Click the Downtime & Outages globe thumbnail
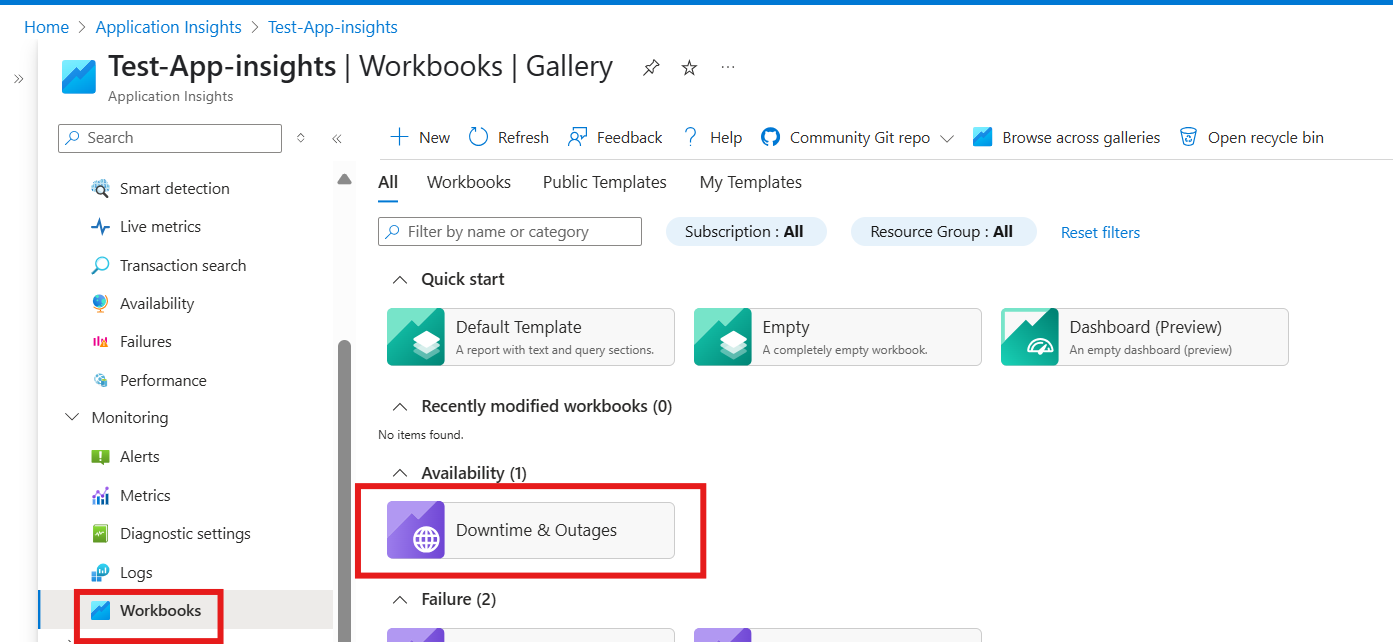This screenshot has height=644, width=1393. tap(416, 530)
